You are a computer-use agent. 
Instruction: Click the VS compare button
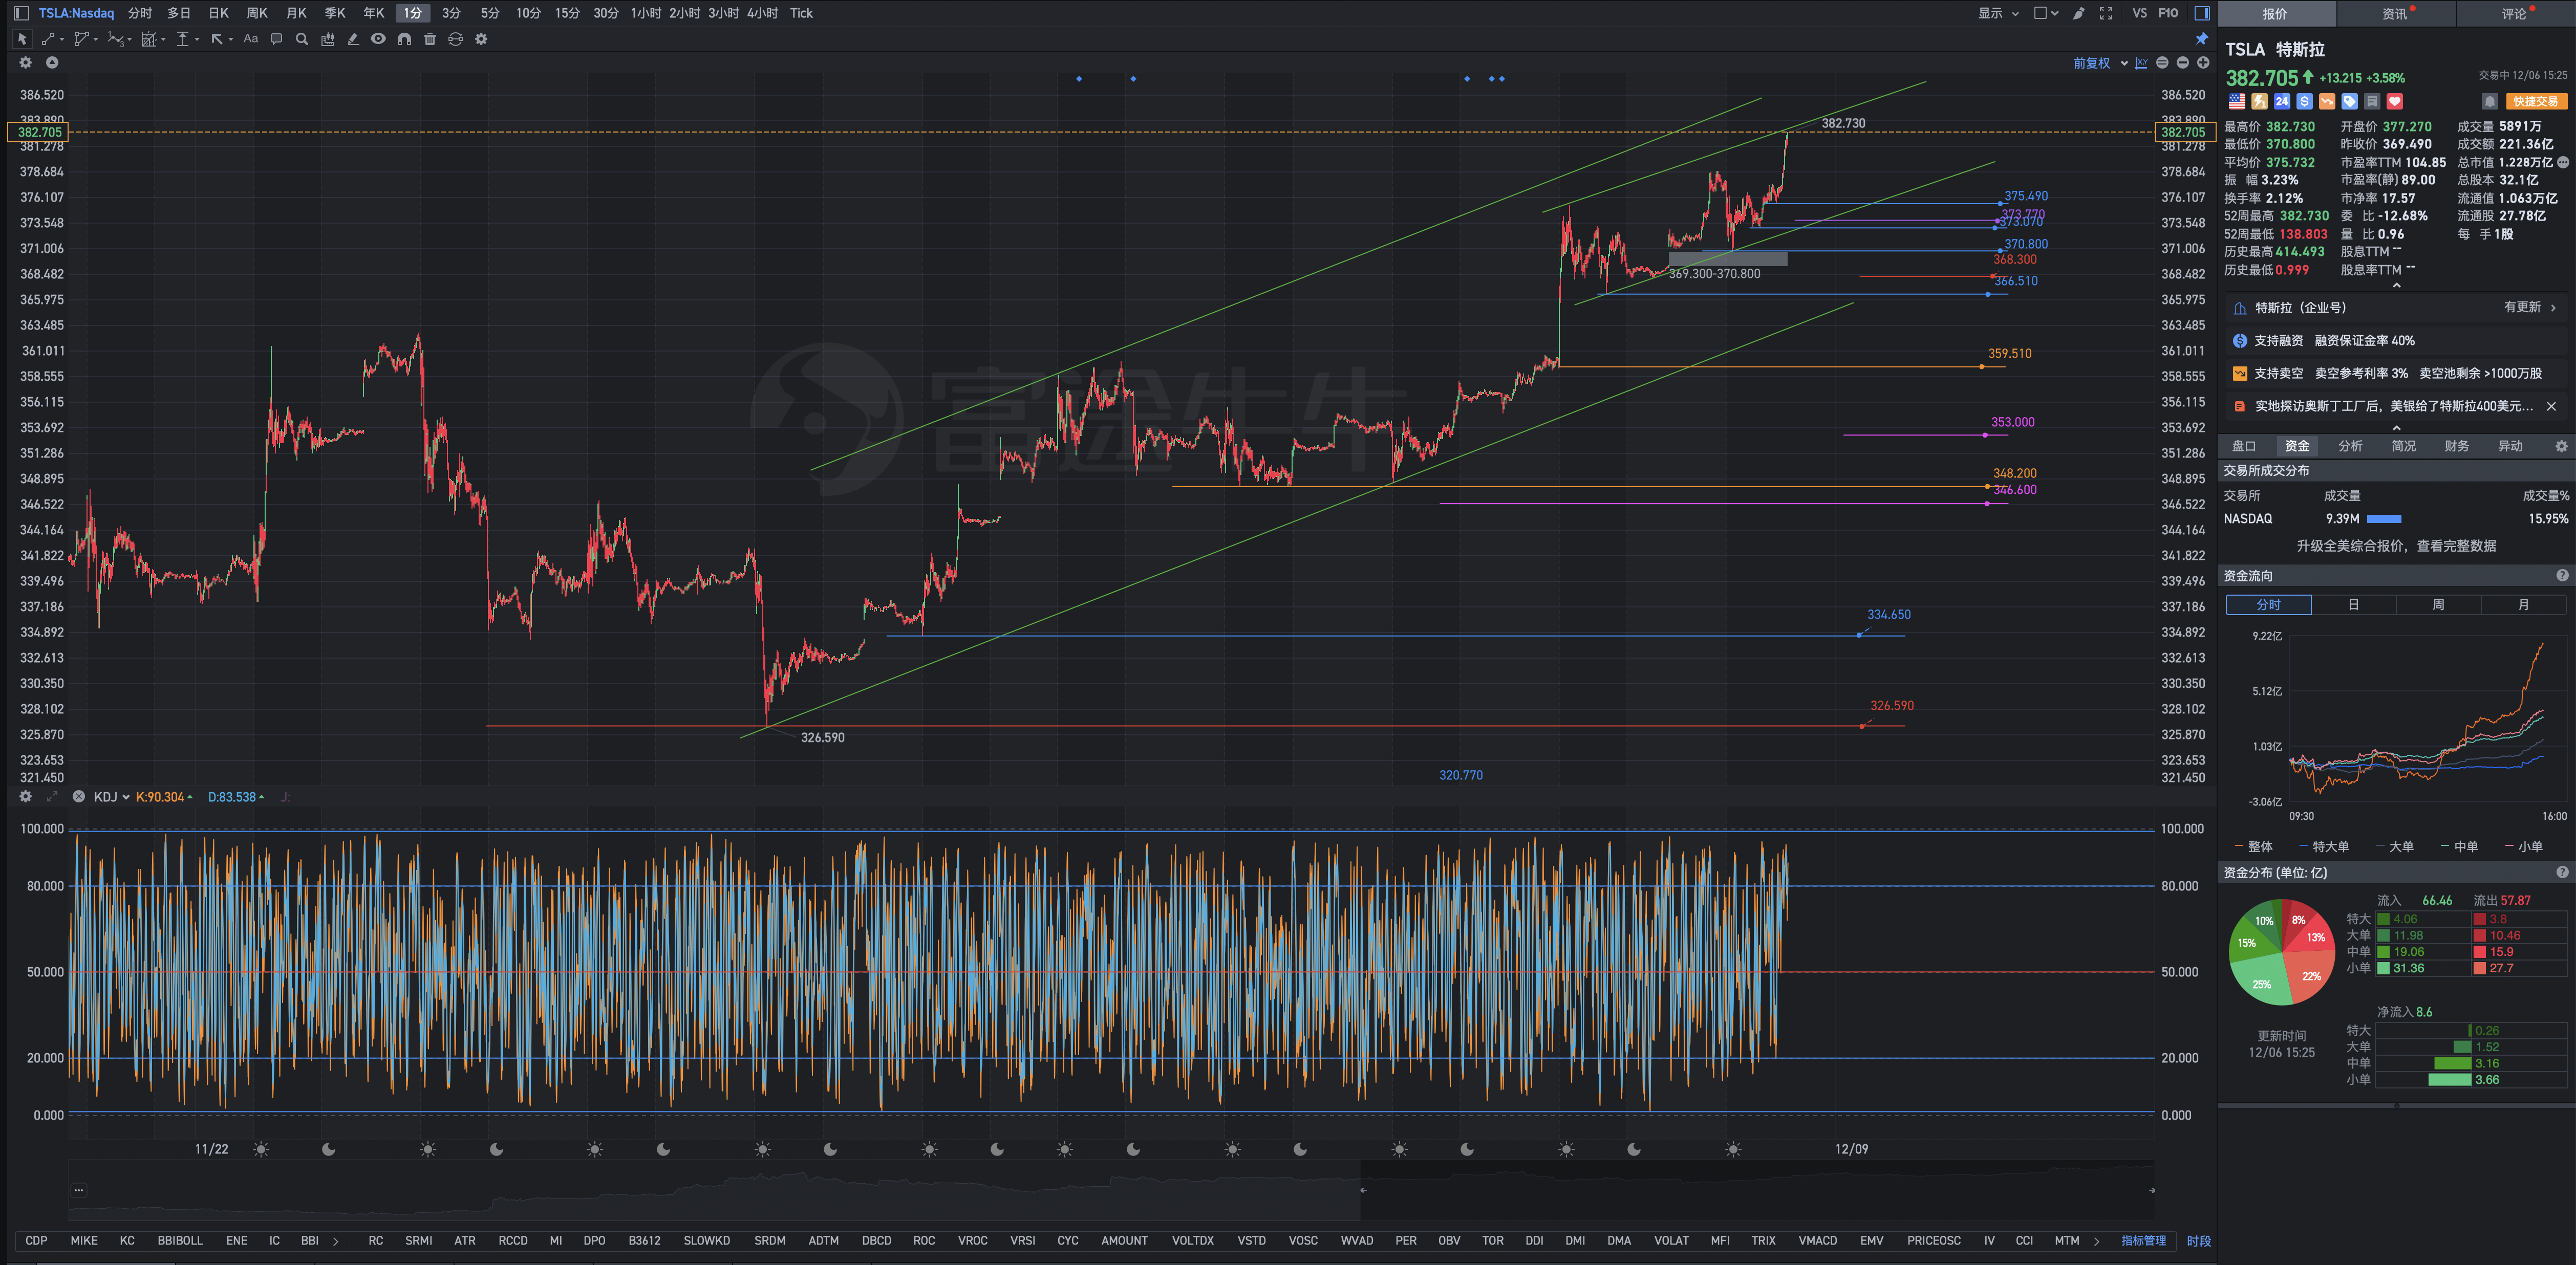click(x=2139, y=13)
